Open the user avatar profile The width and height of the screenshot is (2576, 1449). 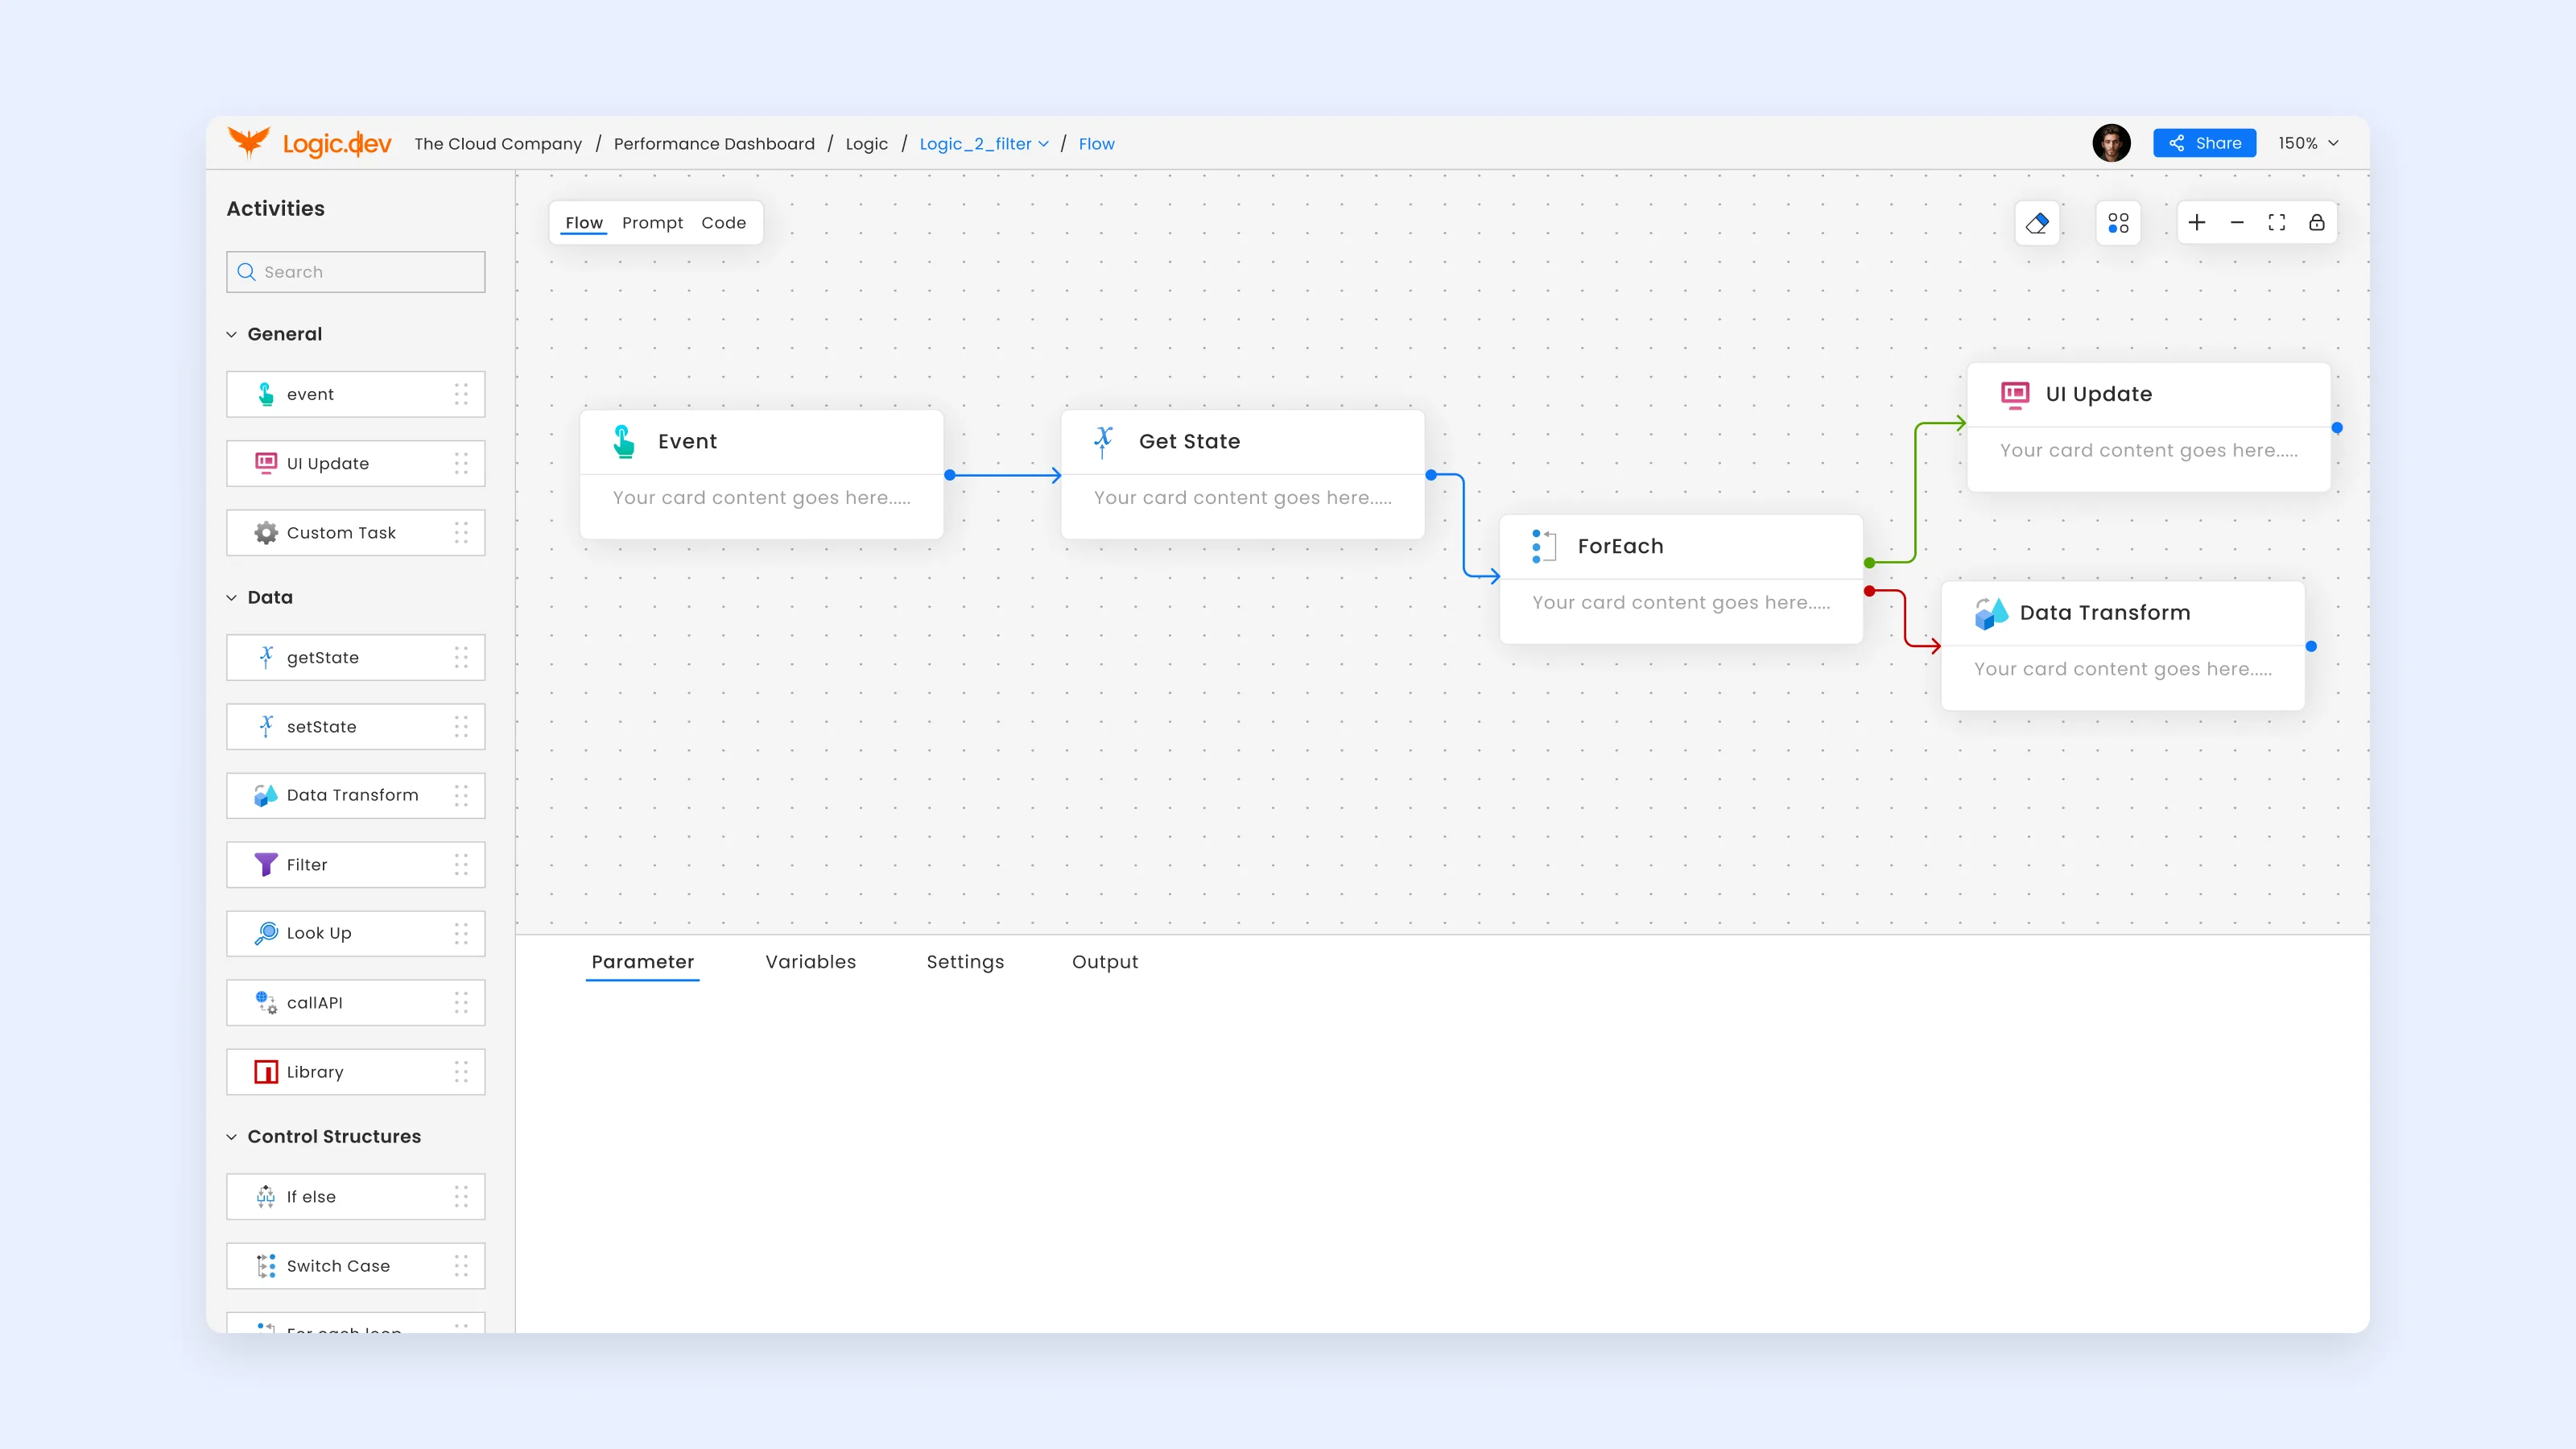point(2111,143)
